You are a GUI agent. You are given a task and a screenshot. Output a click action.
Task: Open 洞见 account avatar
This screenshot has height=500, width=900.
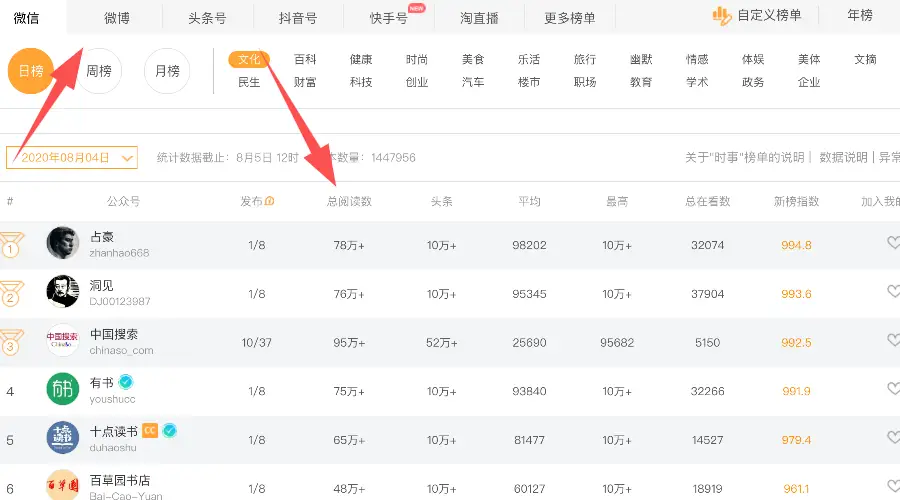pos(63,292)
